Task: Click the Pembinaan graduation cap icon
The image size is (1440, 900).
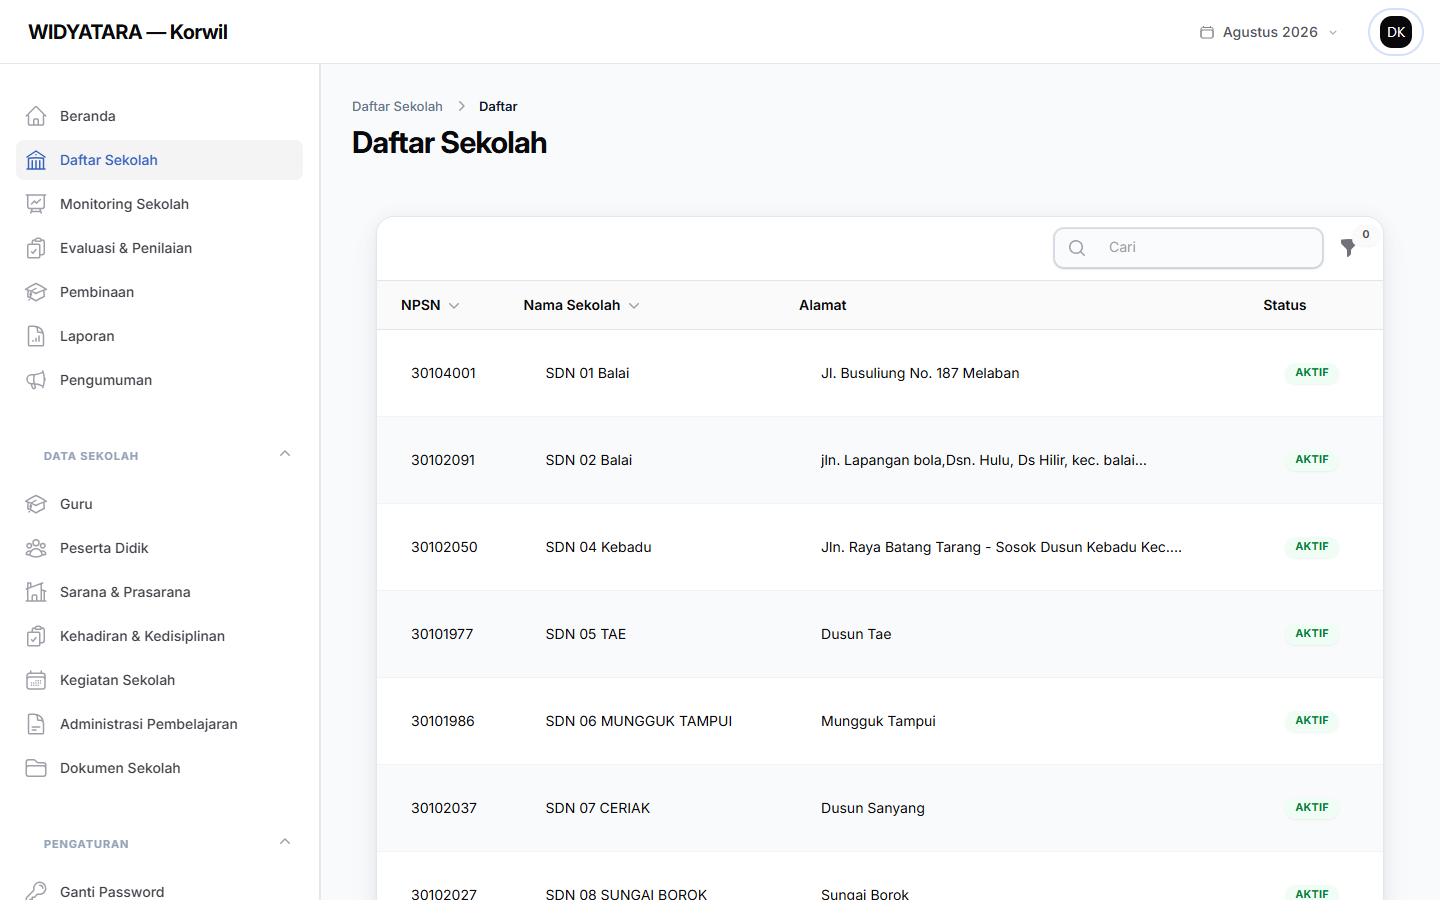Action: coord(36,292)
